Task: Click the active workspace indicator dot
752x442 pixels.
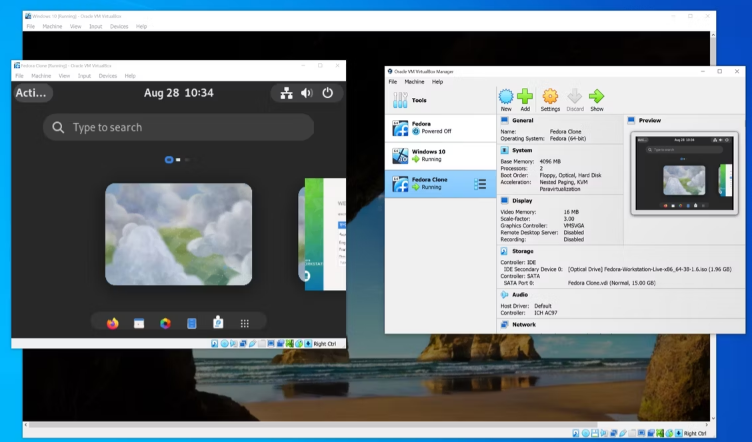Action: click(169, 160)
